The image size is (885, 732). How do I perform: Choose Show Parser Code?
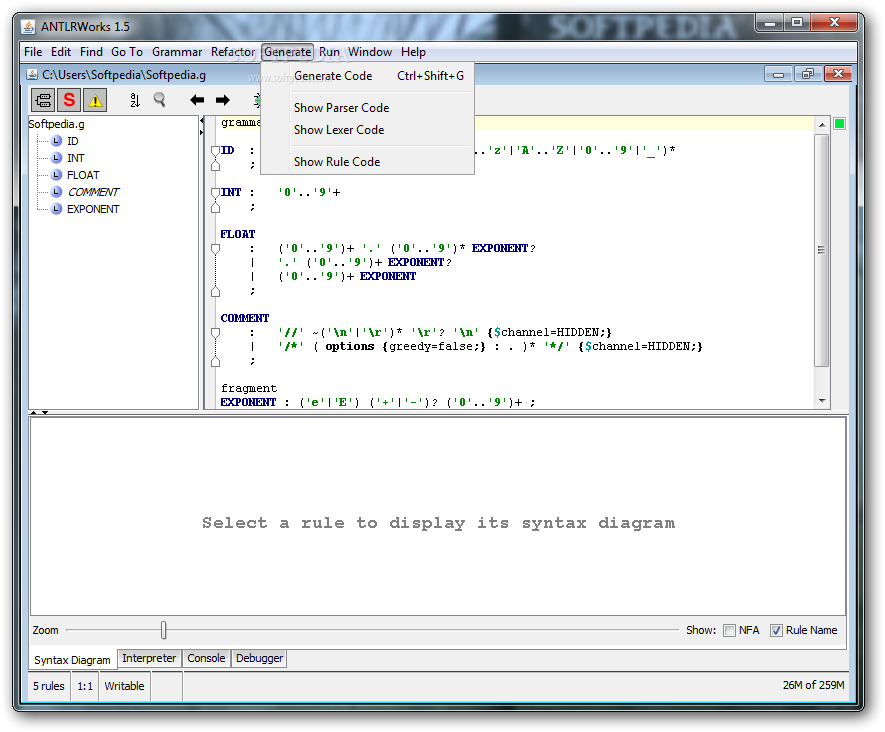click(x=367, y=108)
